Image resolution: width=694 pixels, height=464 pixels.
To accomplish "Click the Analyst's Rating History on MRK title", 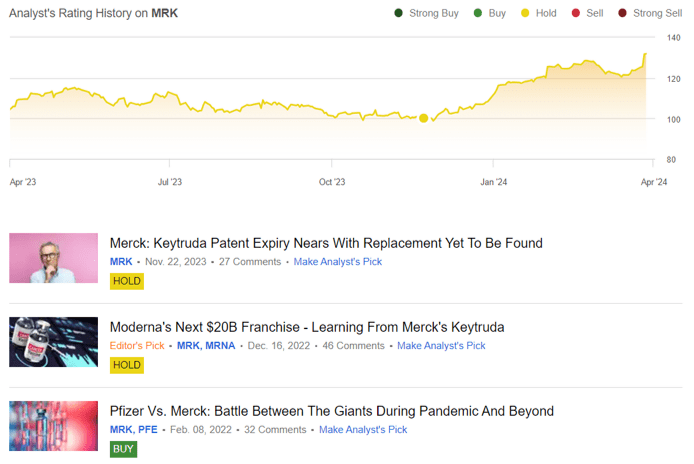I will point(93,13).
